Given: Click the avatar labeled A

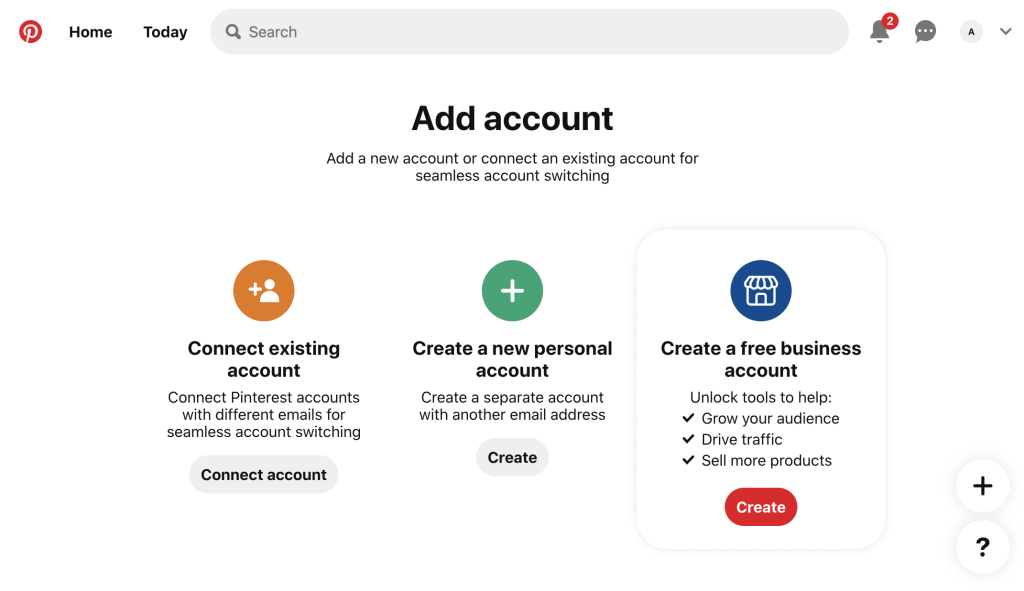Looking at the screenshot, I should (x=970, y=31).
